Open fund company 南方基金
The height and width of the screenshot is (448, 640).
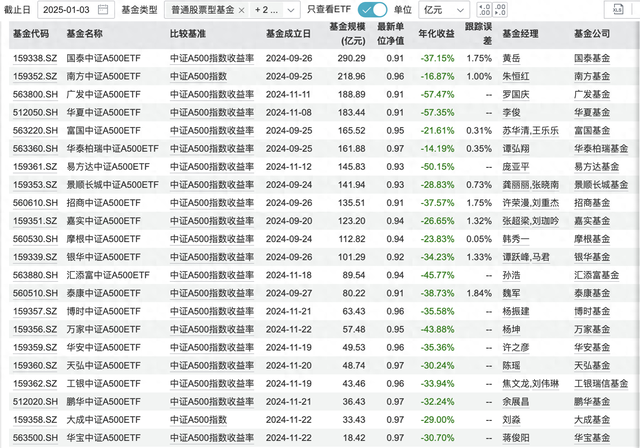(x=592, y=76)
